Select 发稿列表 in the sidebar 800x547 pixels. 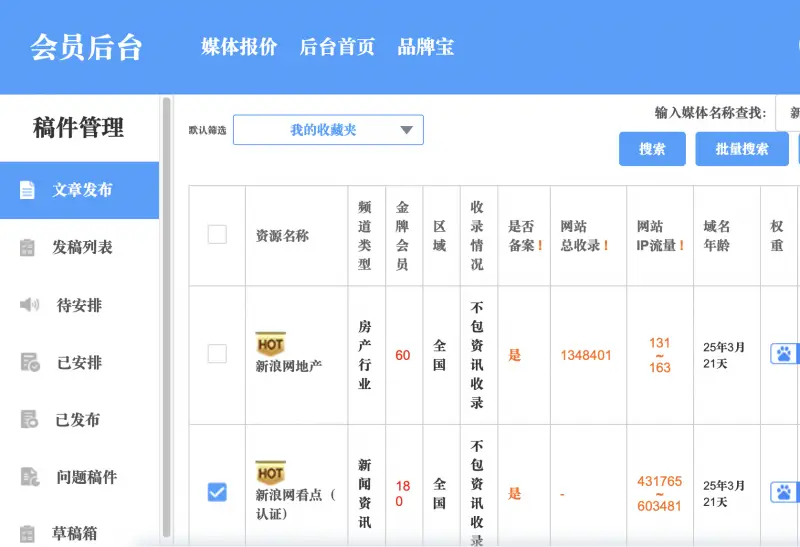coord(80,247)
